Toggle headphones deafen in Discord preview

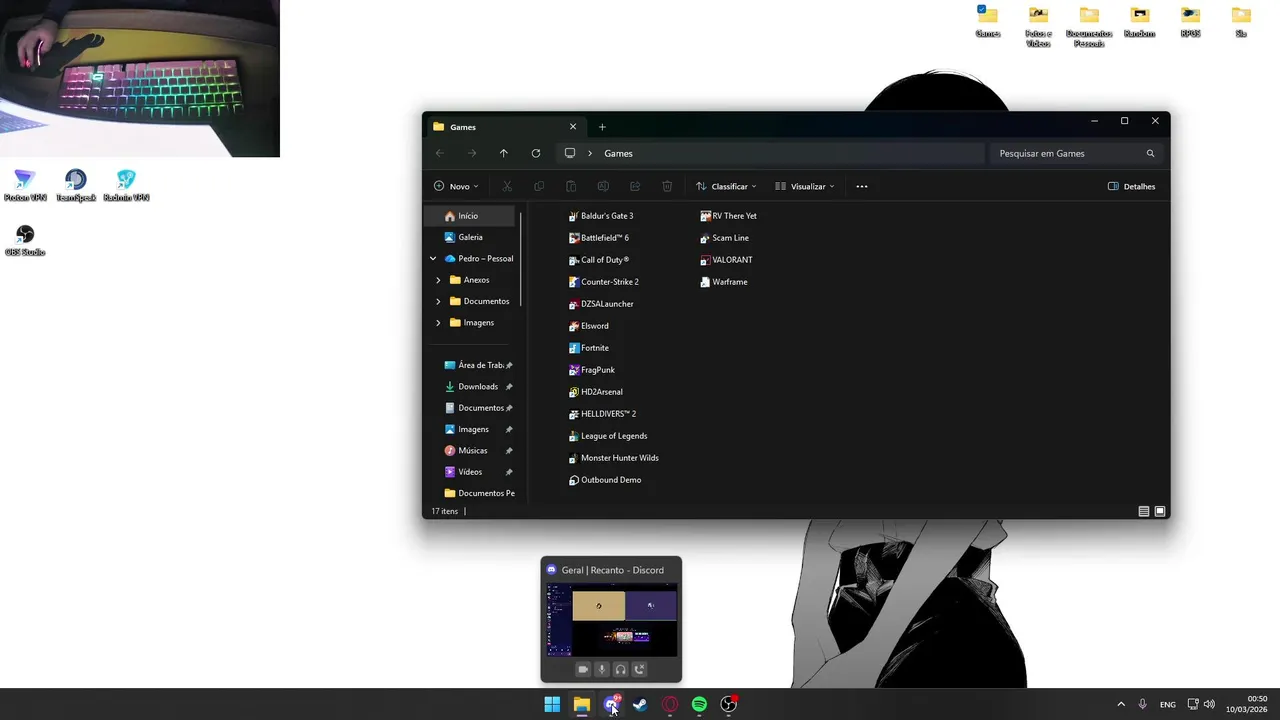click(621, 670)
